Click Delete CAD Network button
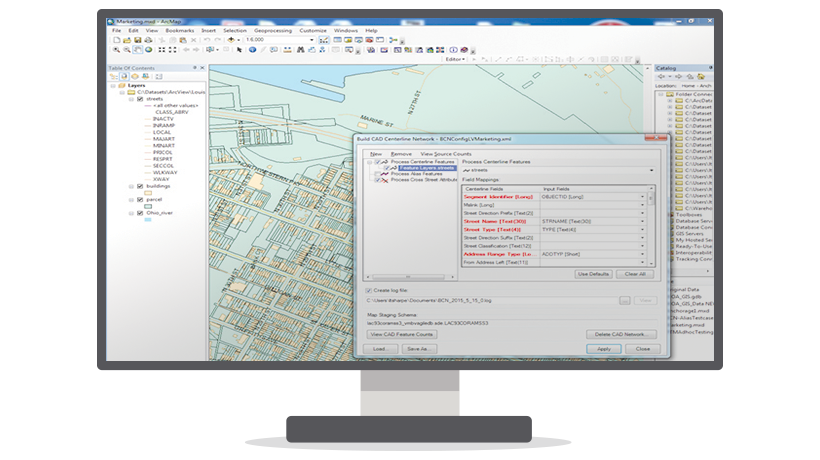 pyautogui.click(x=621, y=334)
